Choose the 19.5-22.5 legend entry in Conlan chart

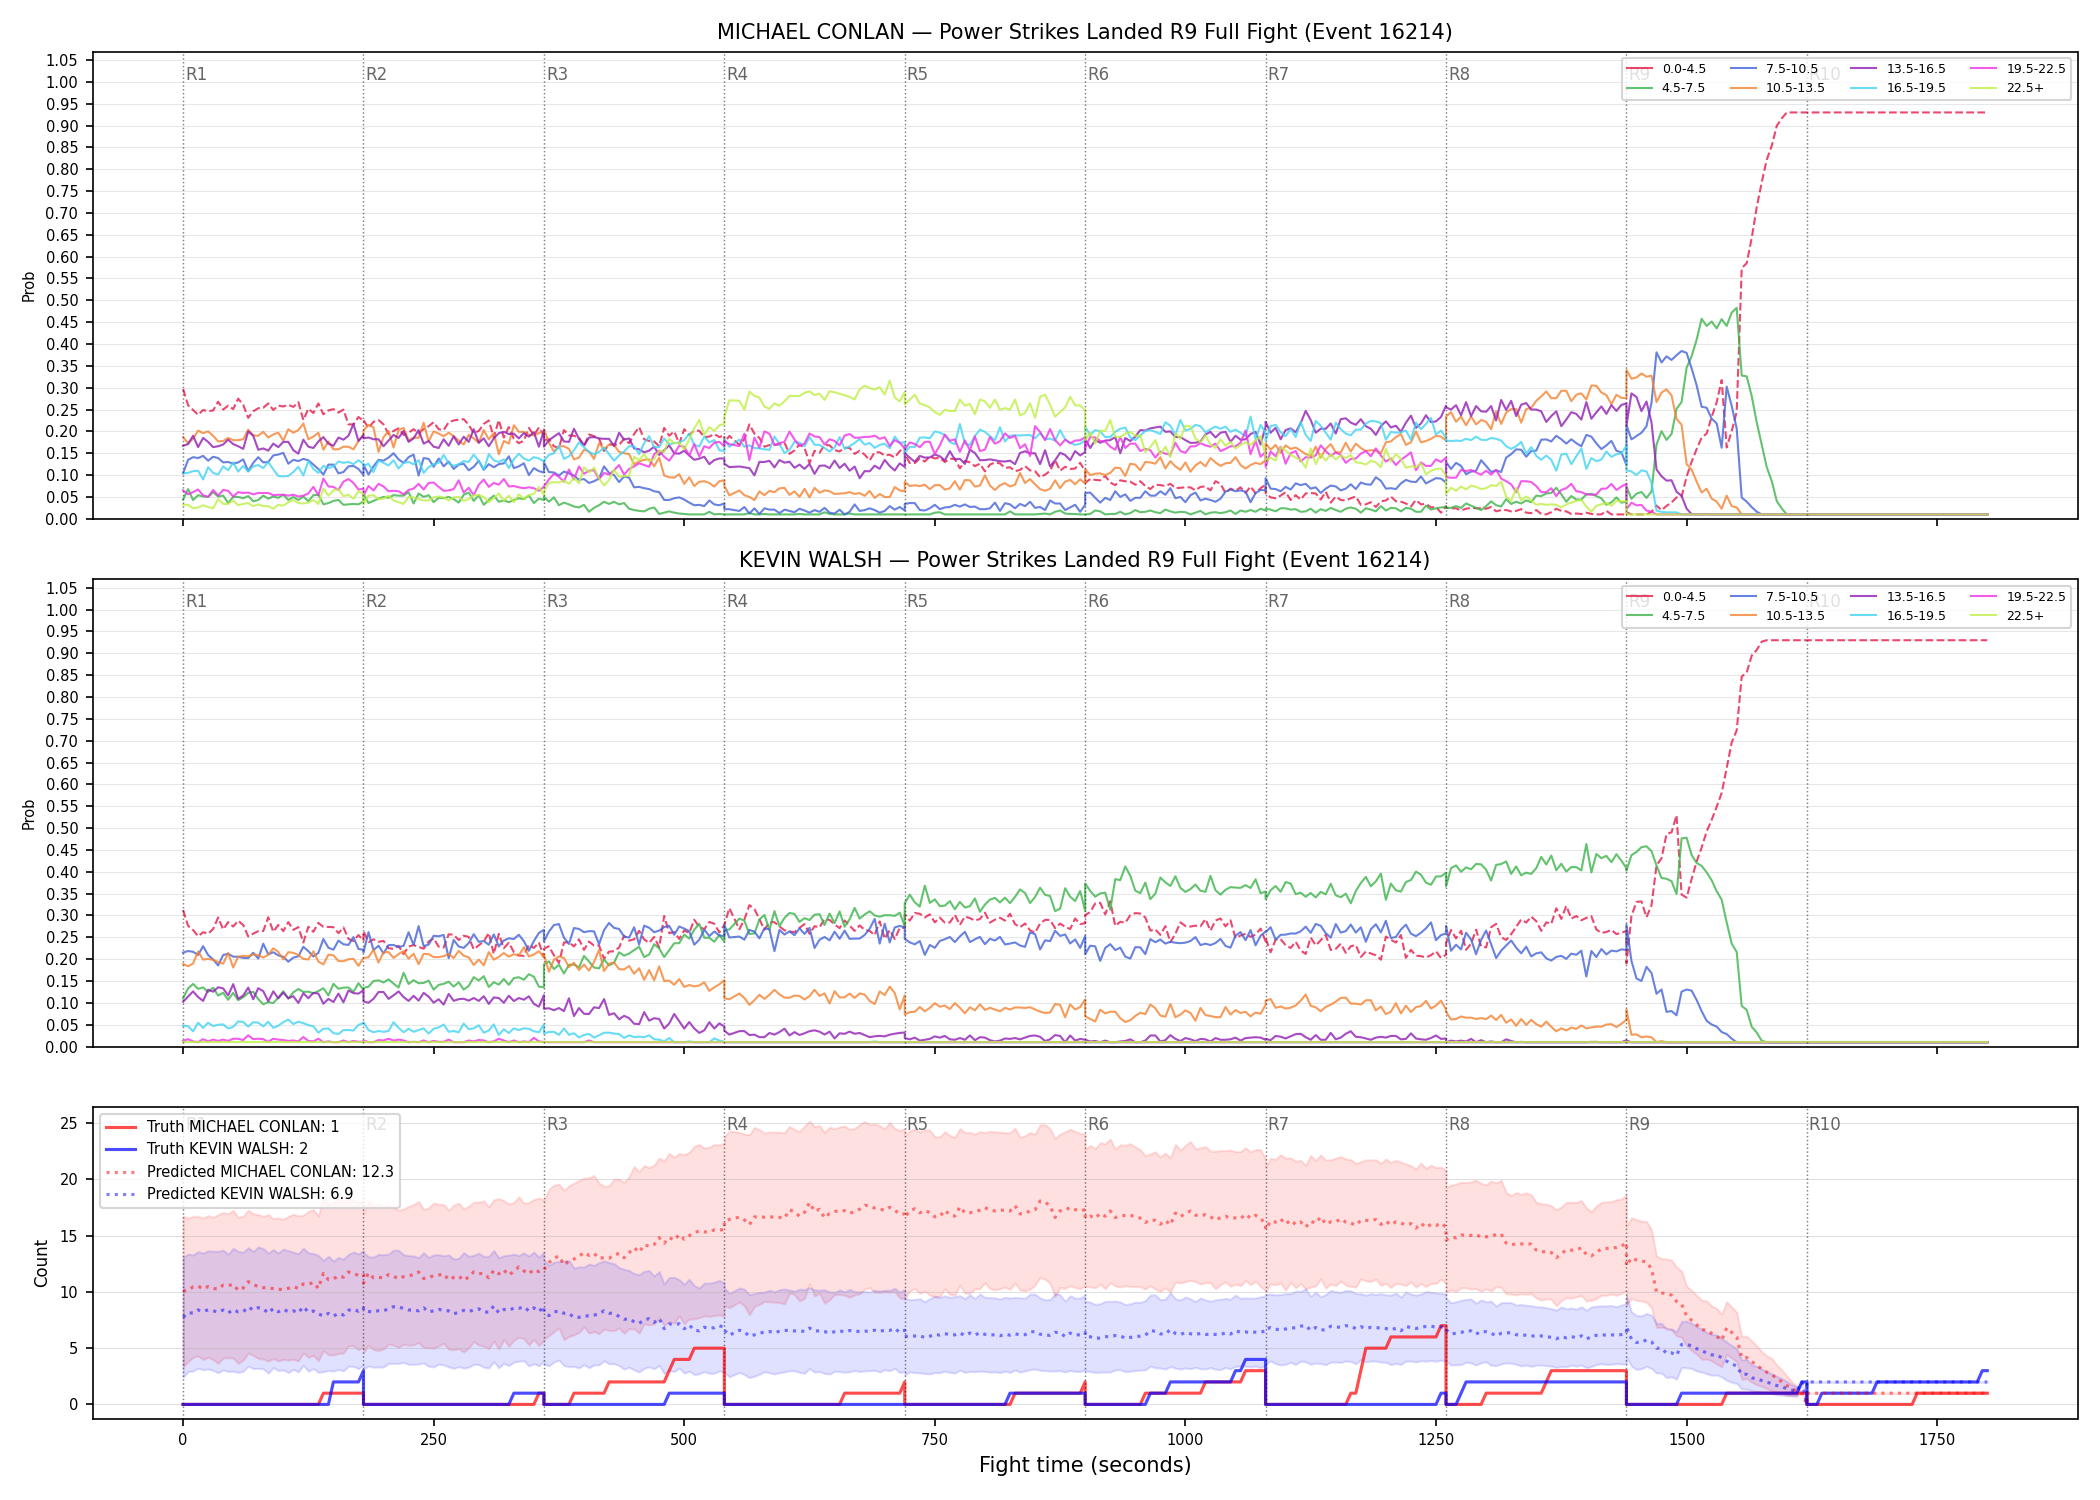[x=2018, y=69]
